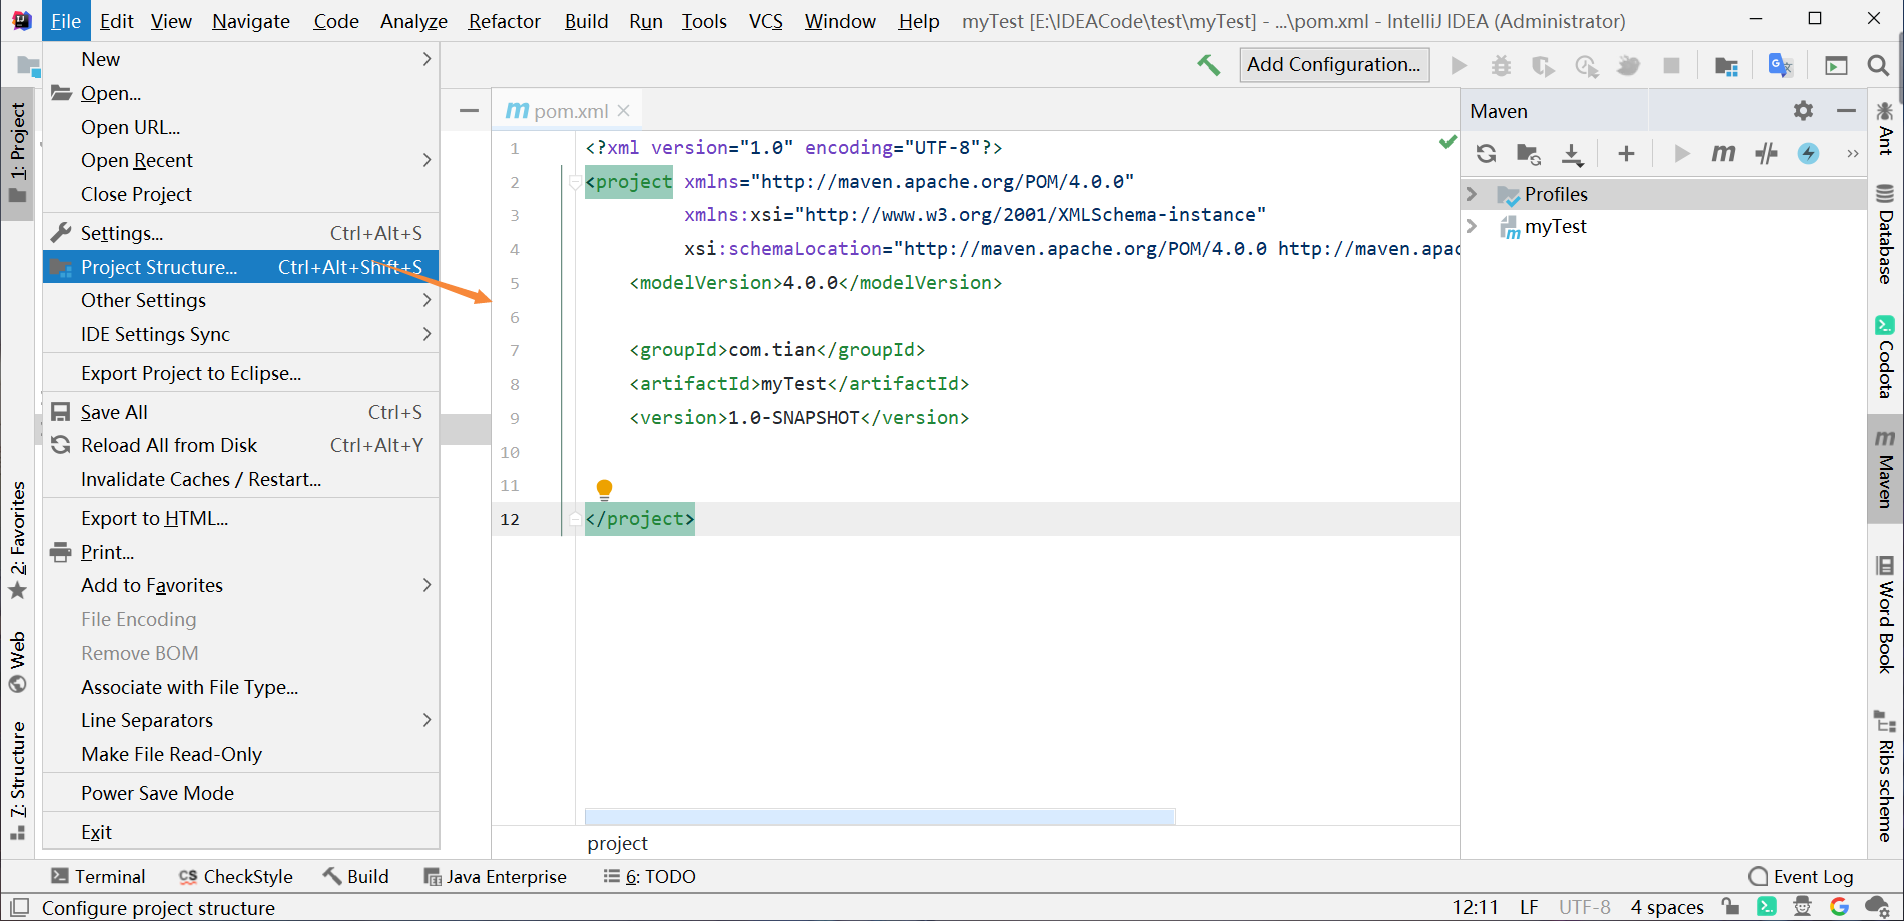Screen dimensions: 1904x921
Task: Choose Exit from the File menu
Action: click(x=241, y=832)
